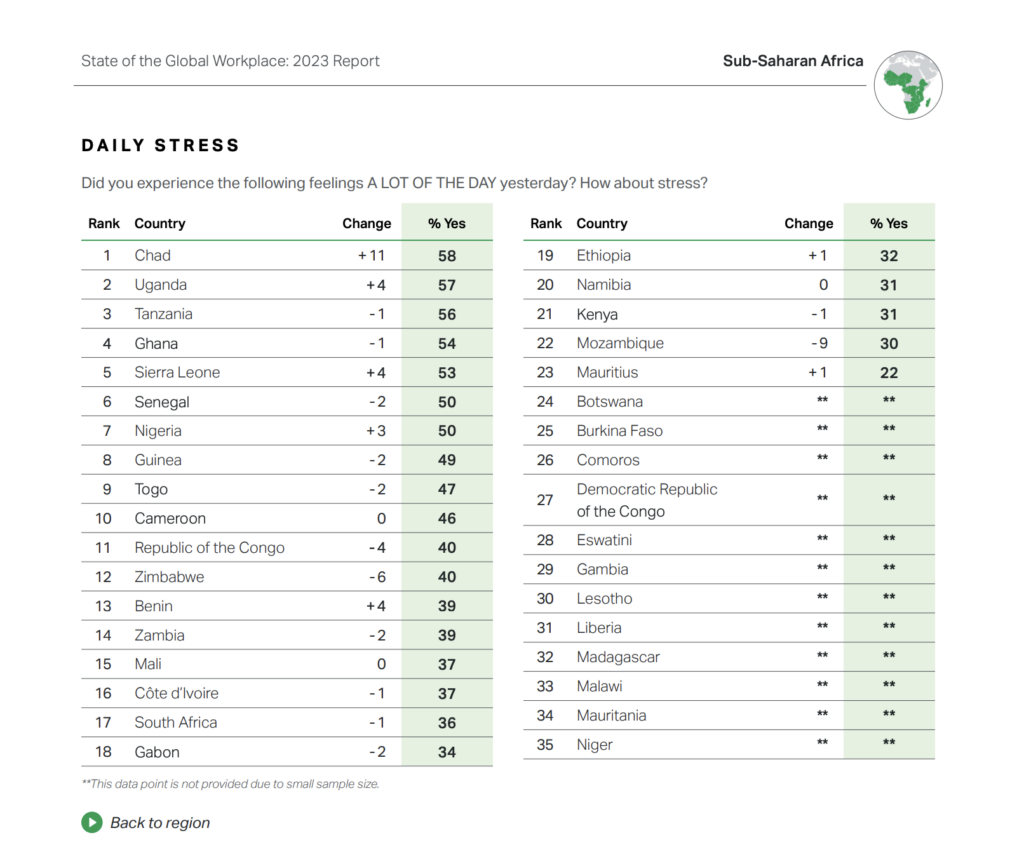Click the right table Country column header
Image resolution: width=1024 pixels, height=854 pixels.
pos(602,224)
